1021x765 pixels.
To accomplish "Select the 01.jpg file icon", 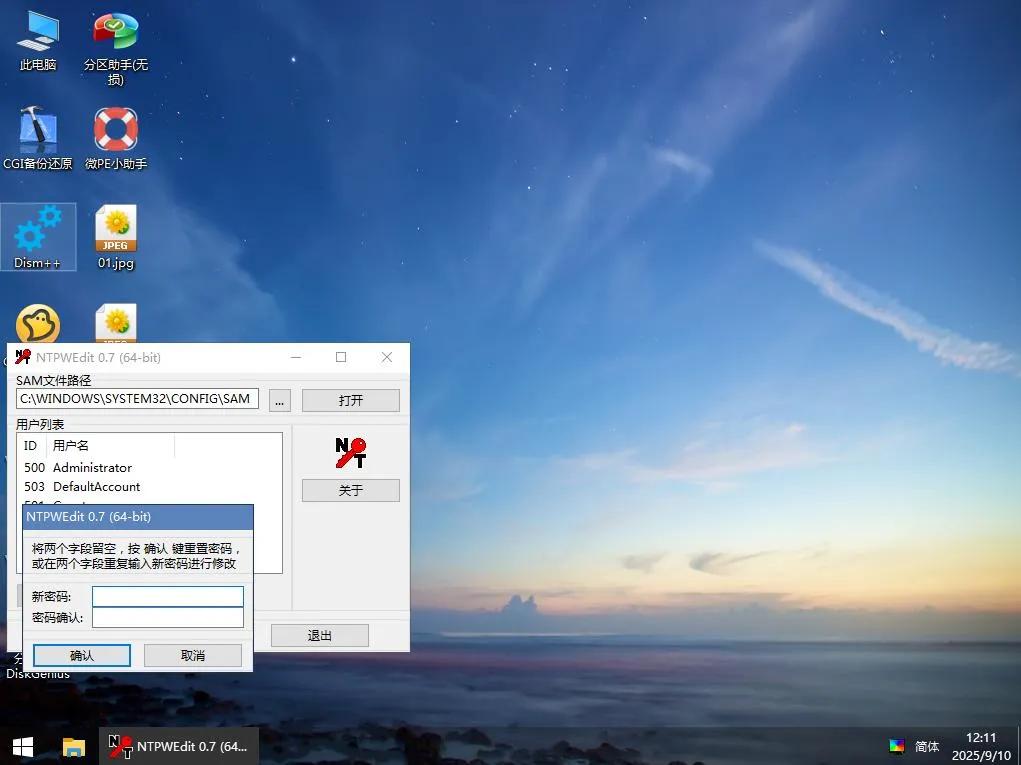I will point(116,230).
